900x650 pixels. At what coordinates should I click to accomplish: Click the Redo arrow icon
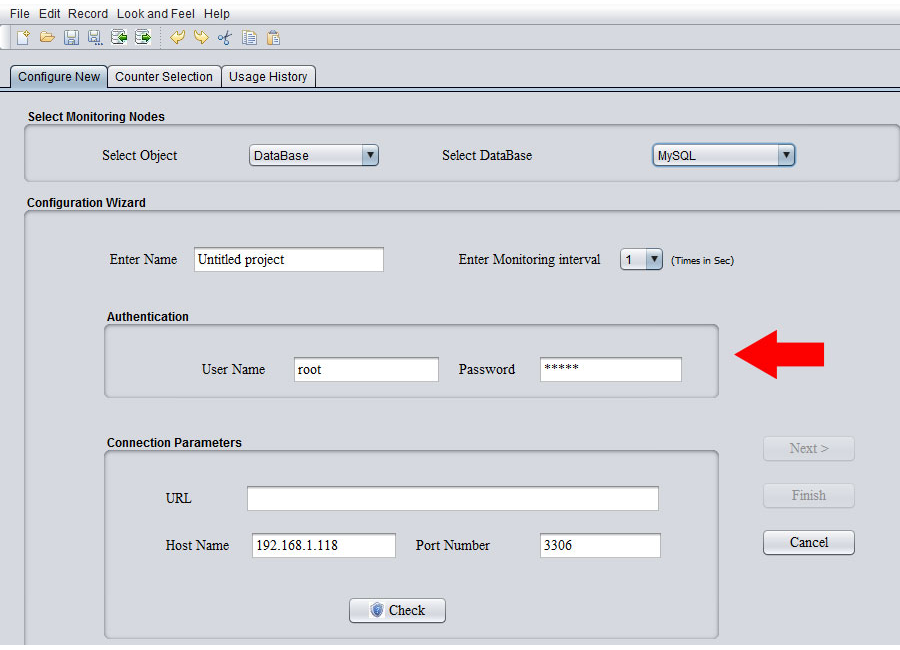pyautogui.click(x=201, y=37)
